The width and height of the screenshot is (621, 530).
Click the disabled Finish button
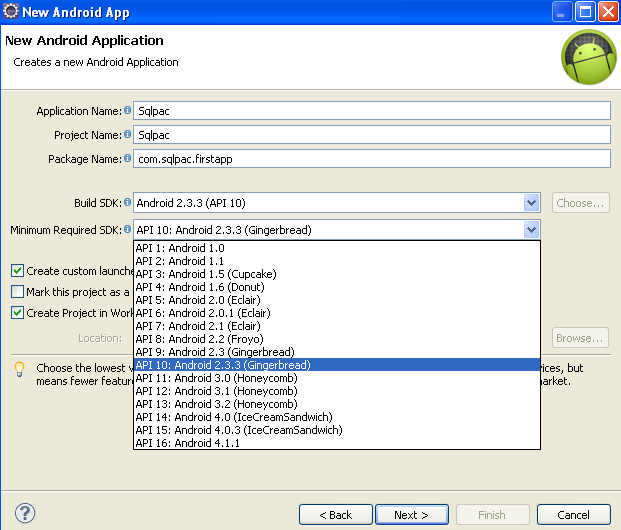[x=493, y=515]
